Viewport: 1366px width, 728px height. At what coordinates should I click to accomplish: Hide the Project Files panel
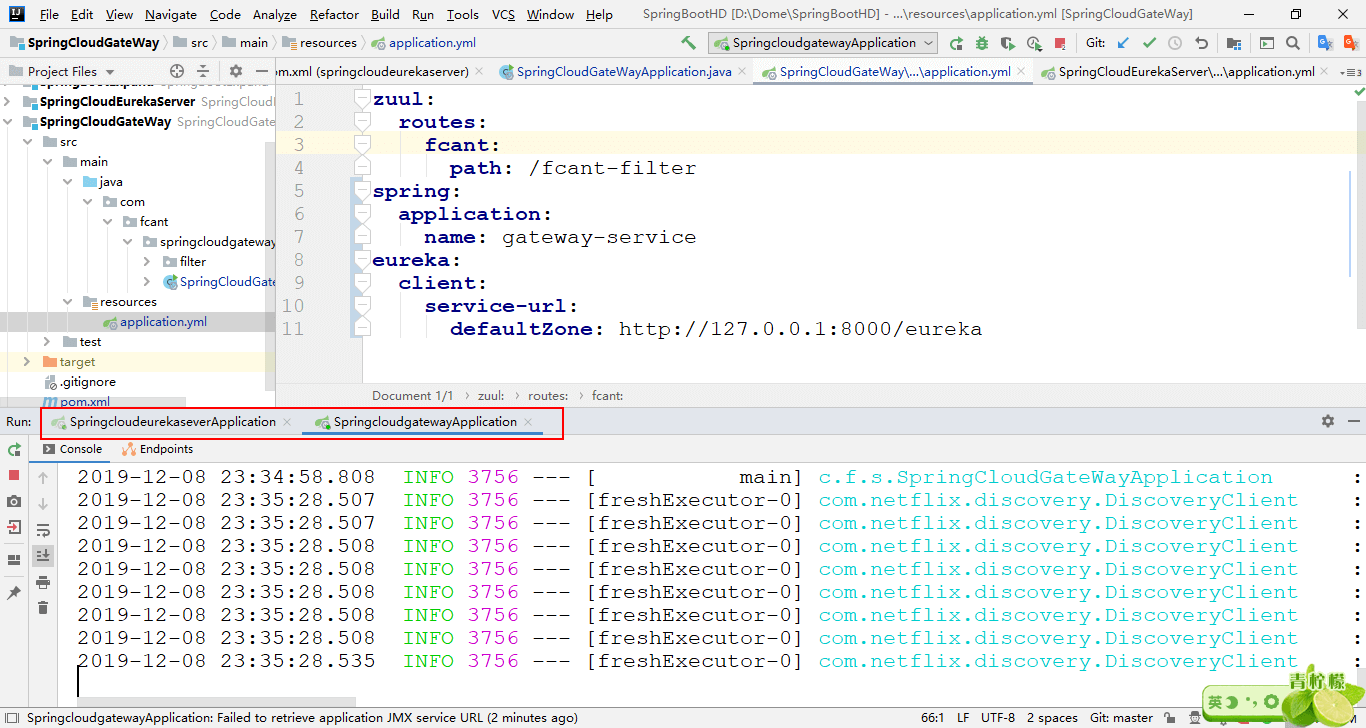[260, 71]
